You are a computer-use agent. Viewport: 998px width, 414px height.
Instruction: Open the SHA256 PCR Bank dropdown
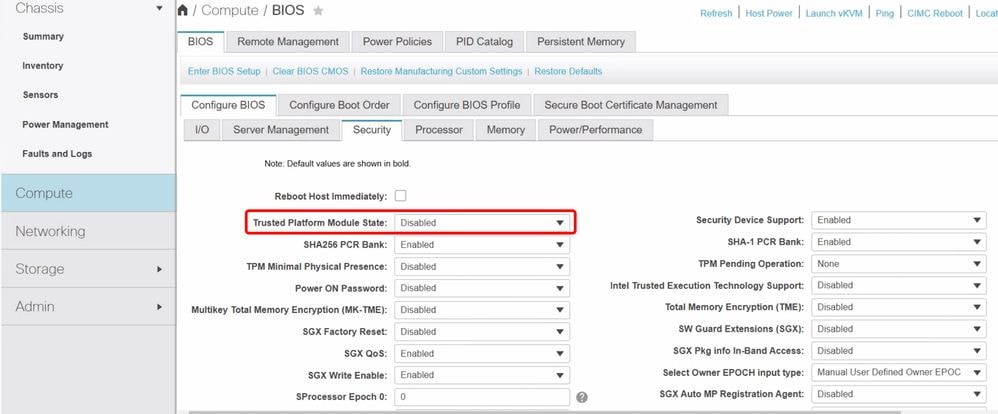pos(482,245)
